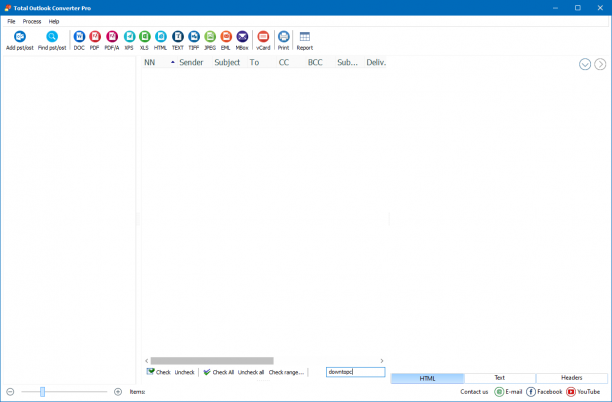Click the down-chevron circle in preview pane
Image resolution: width=612 pixels, height=402 pixels.
(x=585, y=64)
